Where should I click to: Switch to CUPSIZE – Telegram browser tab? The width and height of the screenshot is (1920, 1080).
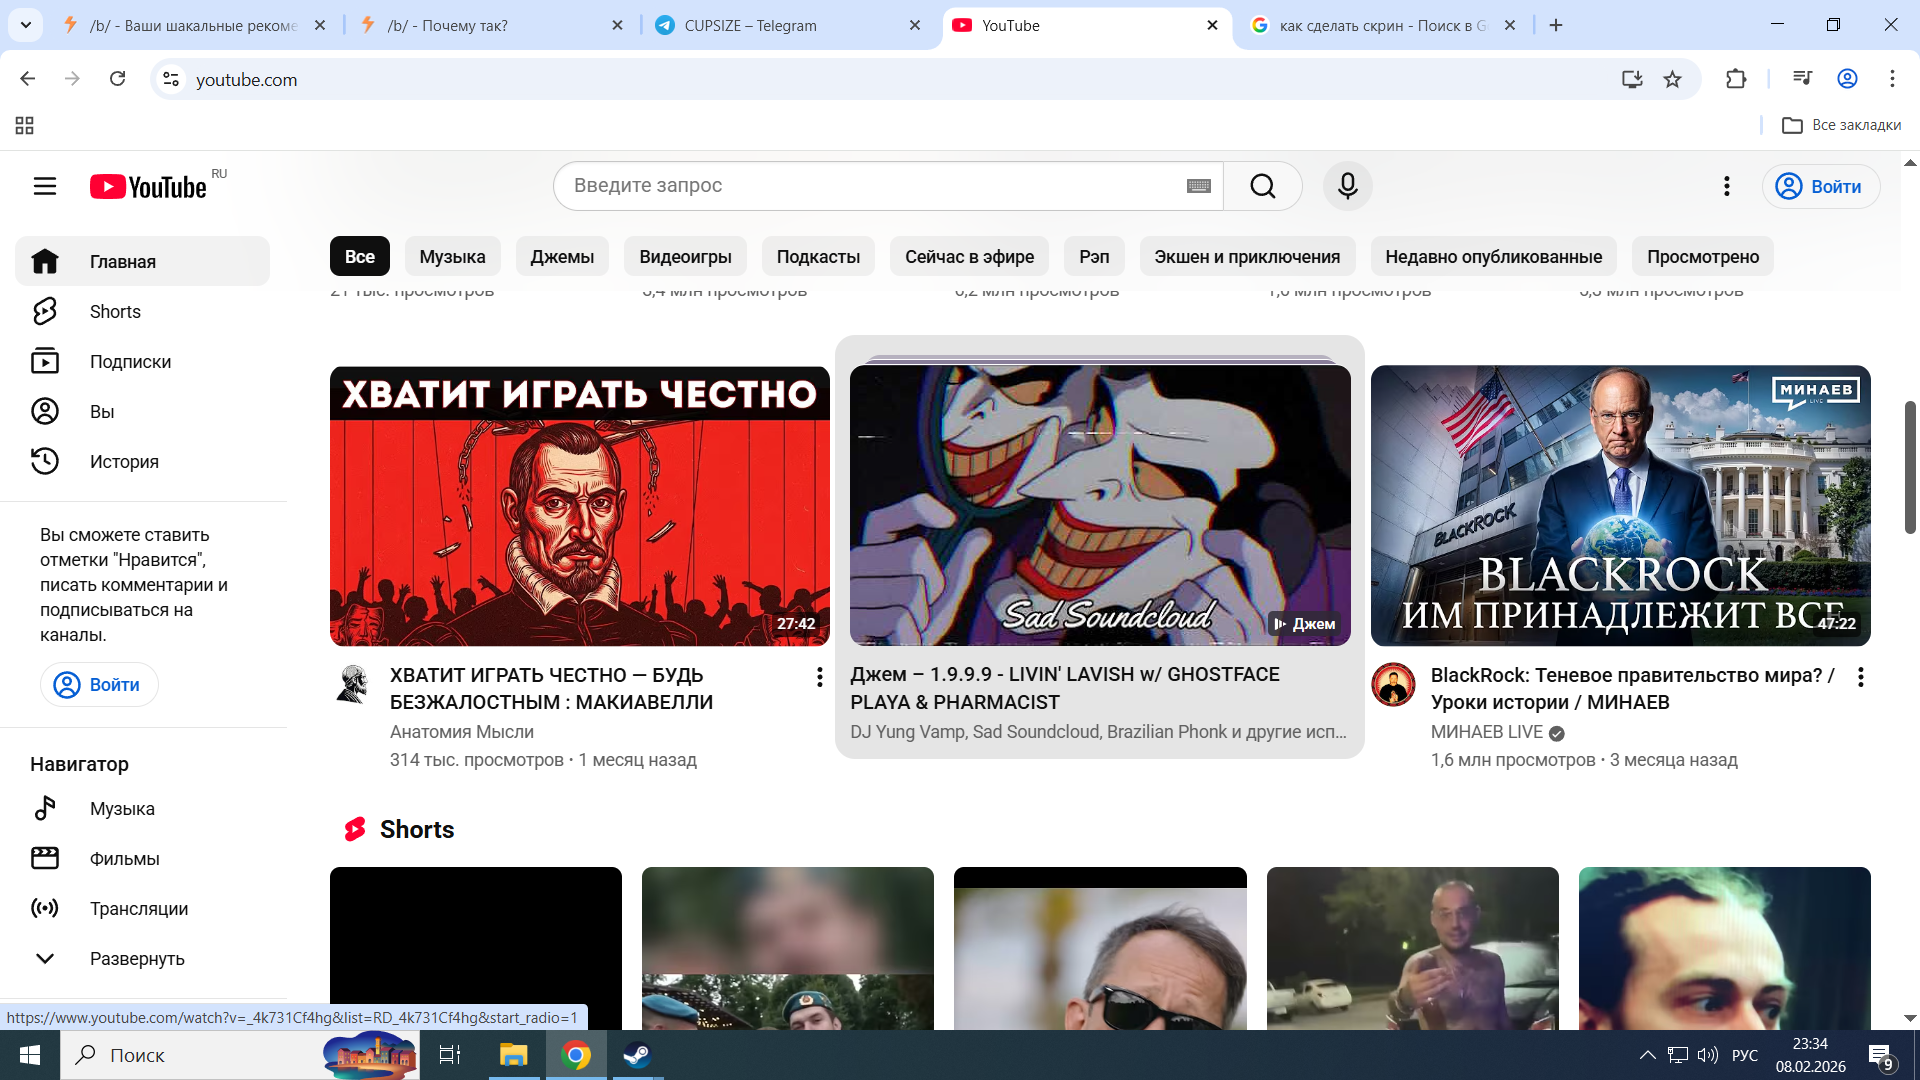(x=750, y=26)
